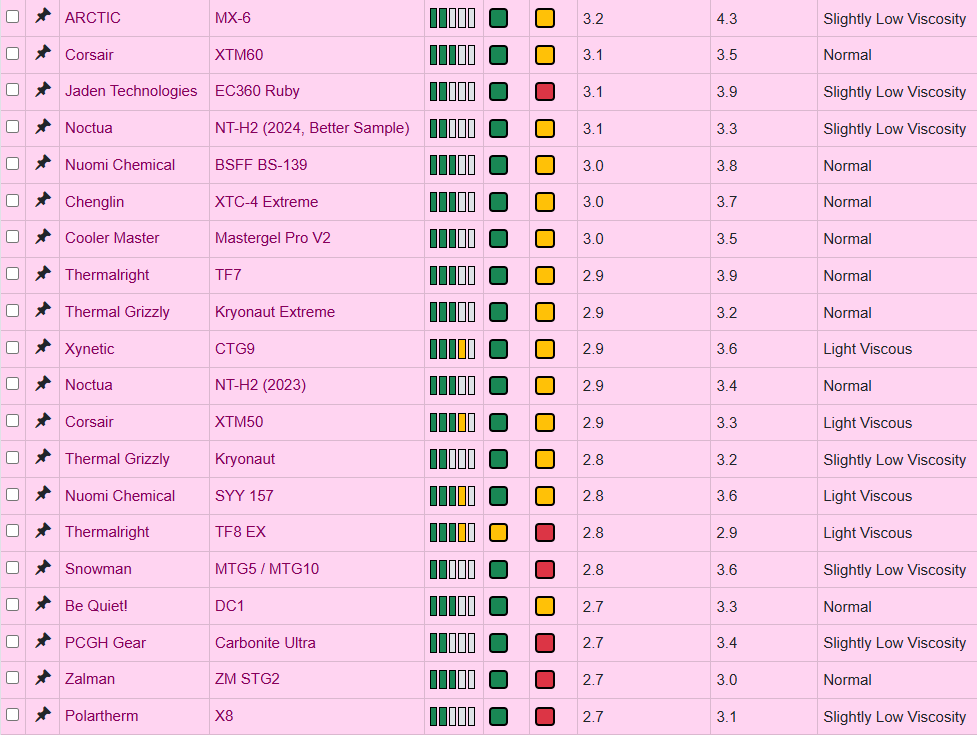This screenshot has height=736, width=977.
Task: Check the ARCTIC MX-6 checkbox
Action: 12,17
